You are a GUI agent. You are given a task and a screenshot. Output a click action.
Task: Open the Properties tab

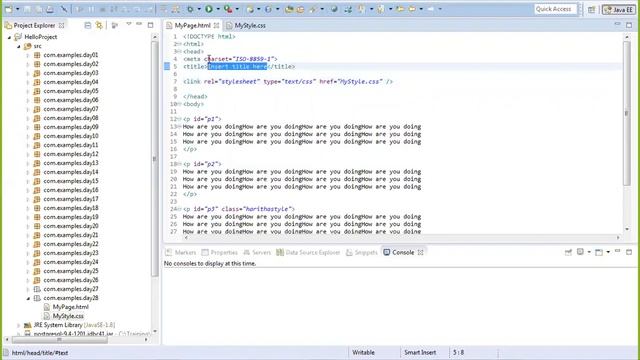coord(220,253)
